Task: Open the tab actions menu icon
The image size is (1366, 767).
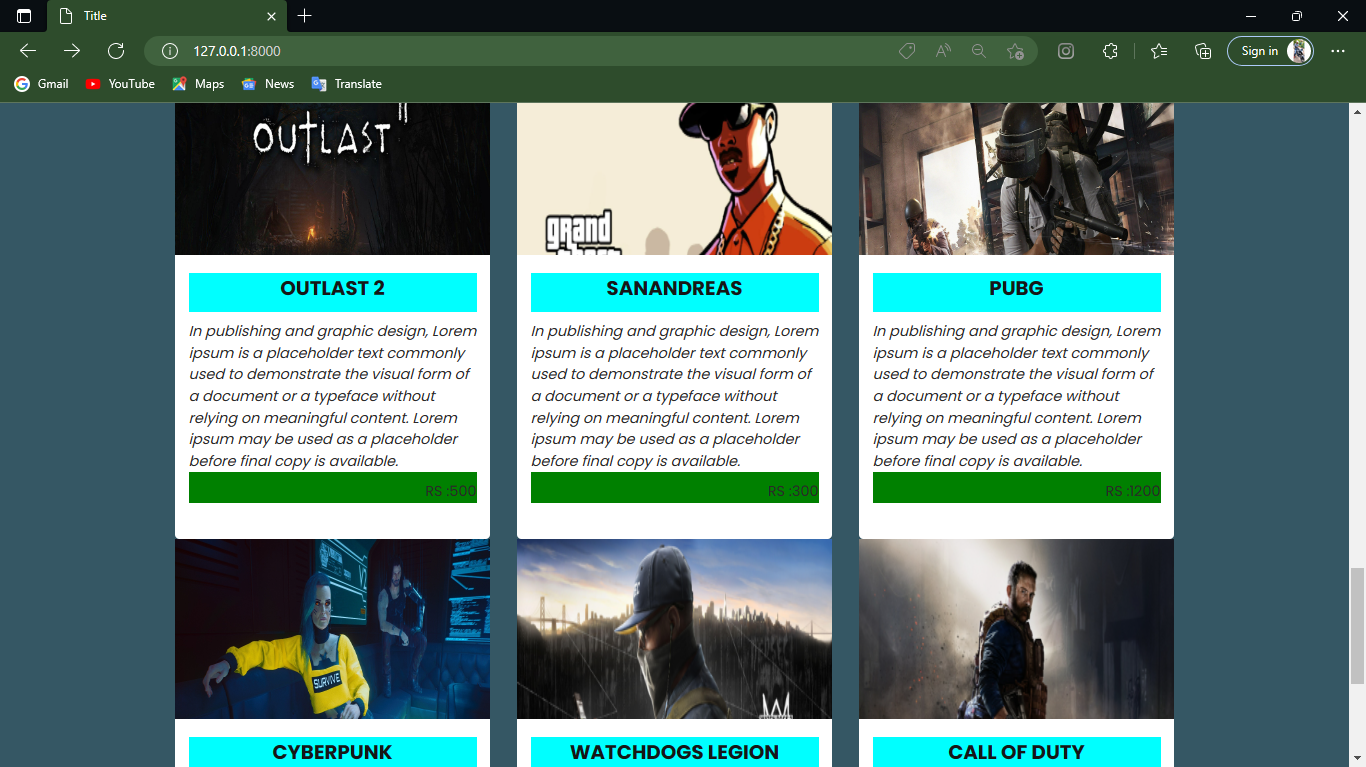Action: click(24, 16)
